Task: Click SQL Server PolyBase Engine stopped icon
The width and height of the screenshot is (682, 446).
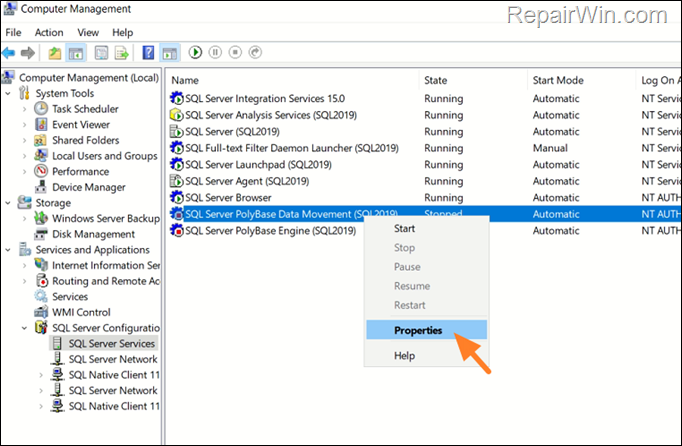Action: (176, 231)
